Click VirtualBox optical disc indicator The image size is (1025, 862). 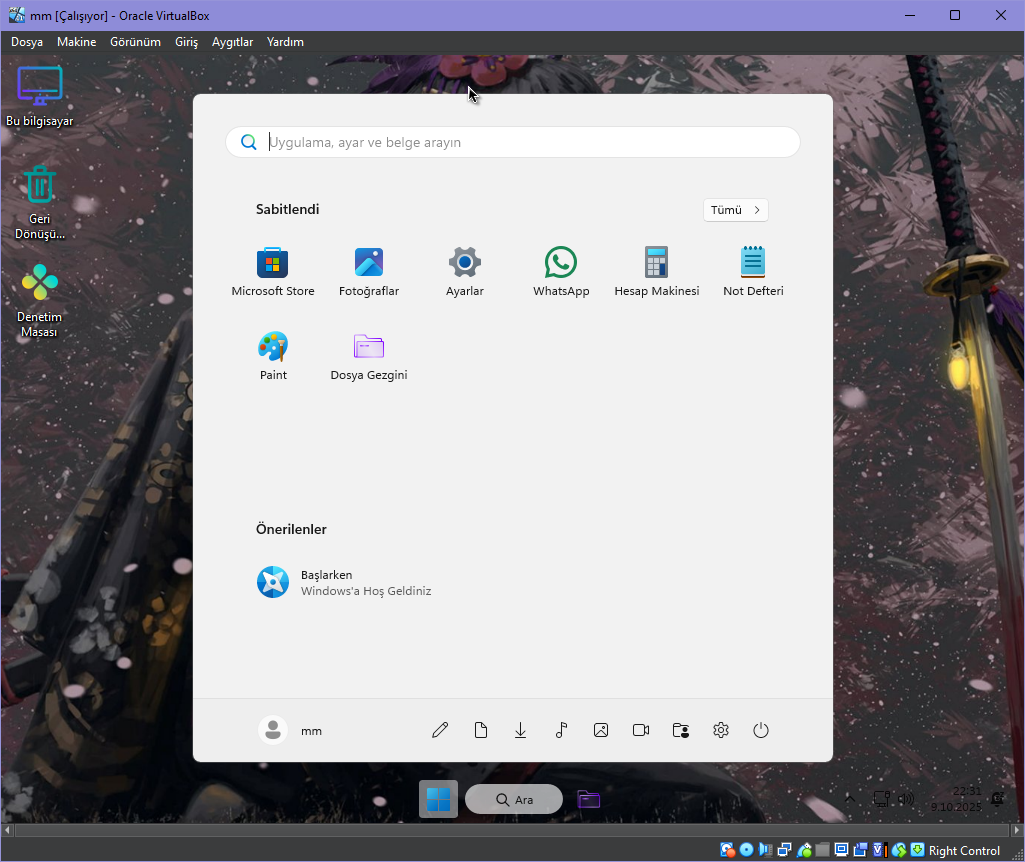coord(747,850)
